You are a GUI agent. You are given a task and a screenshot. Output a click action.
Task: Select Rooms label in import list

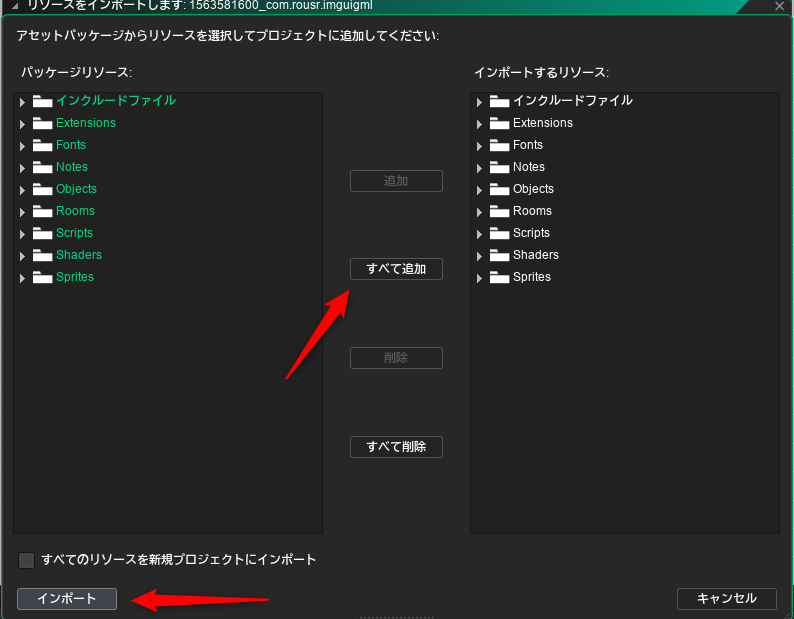tap(532, 211)
